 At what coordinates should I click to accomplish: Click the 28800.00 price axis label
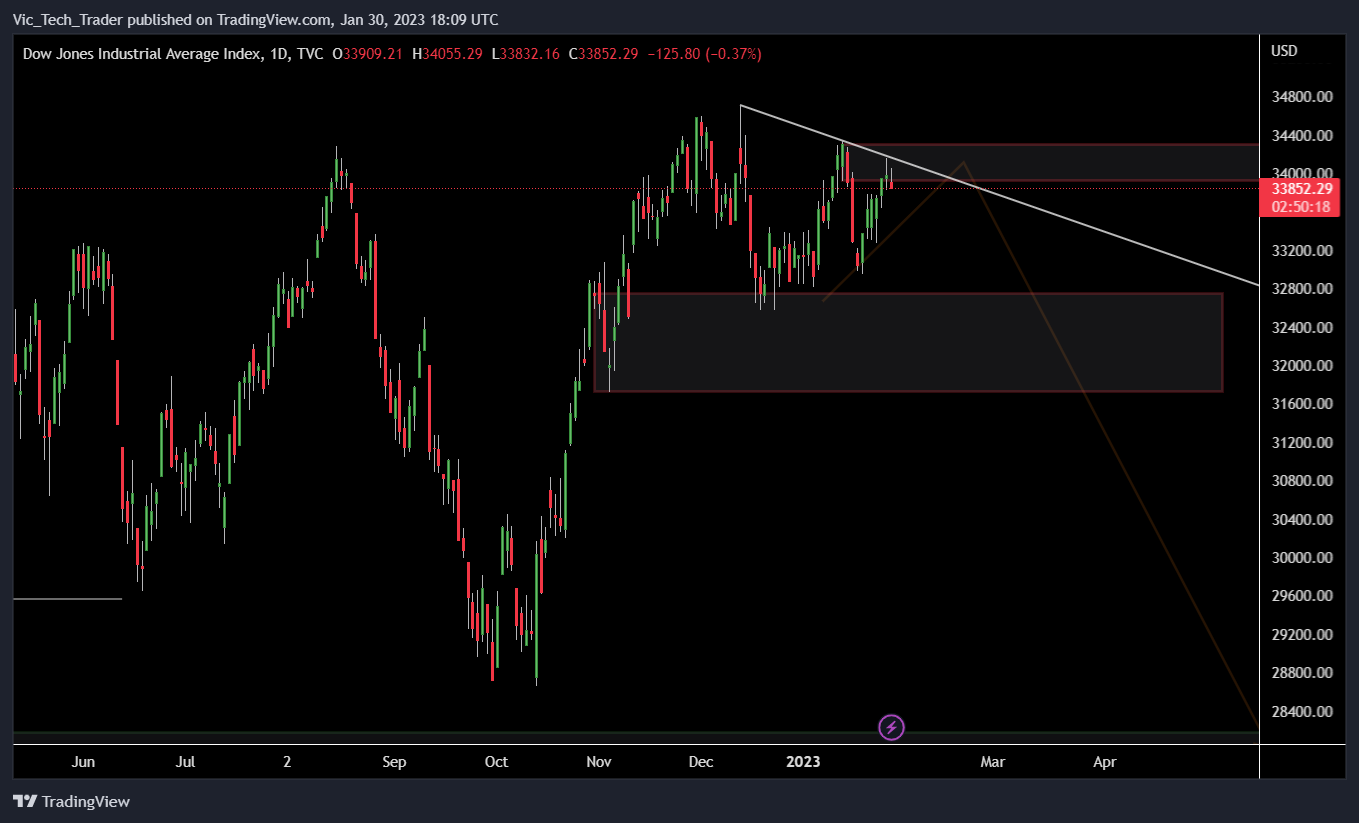tap(1302, 673)
